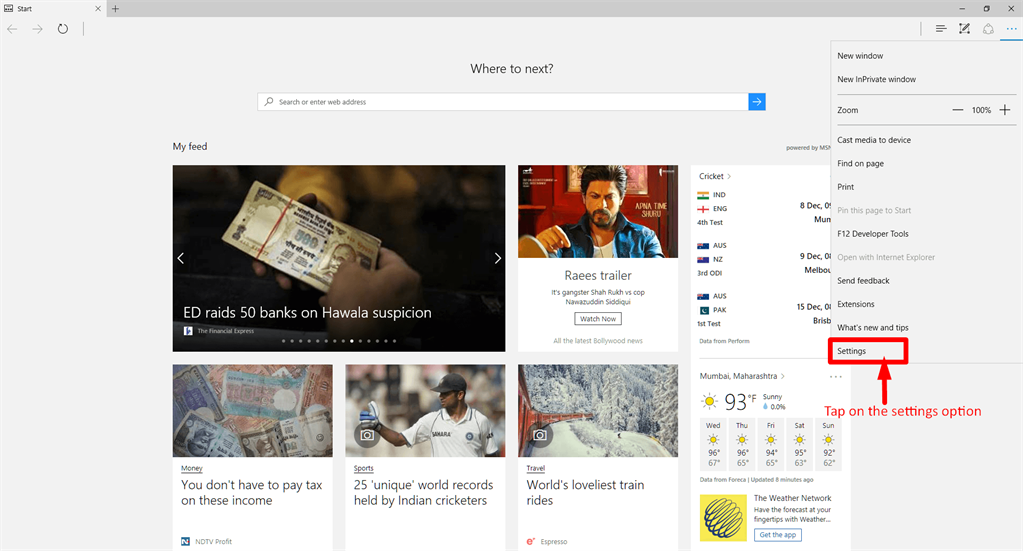The width and height of the screenshot is (1023, 551).
Task: Make a Web Note icon
Action: click(x=964, y=29)
